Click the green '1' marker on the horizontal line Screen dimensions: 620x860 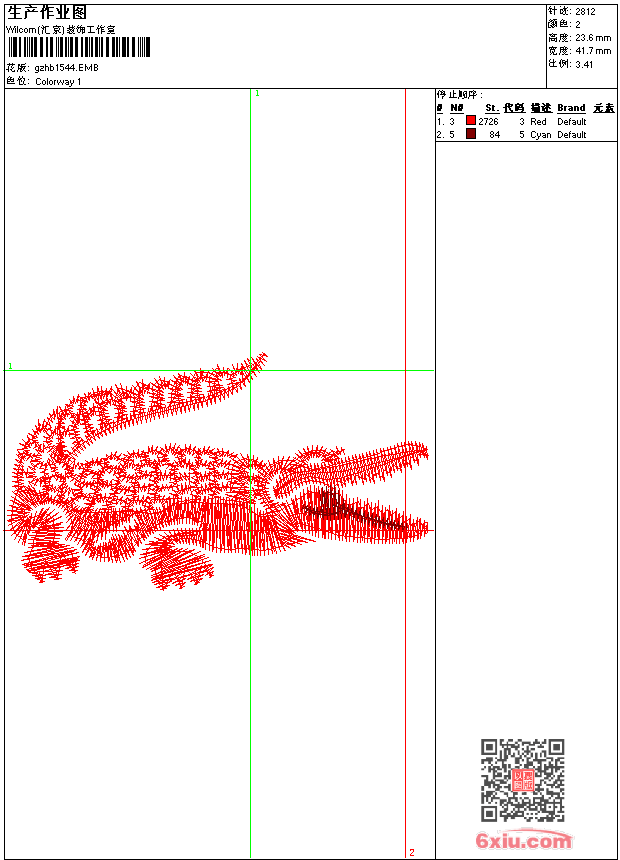(10, 366)
